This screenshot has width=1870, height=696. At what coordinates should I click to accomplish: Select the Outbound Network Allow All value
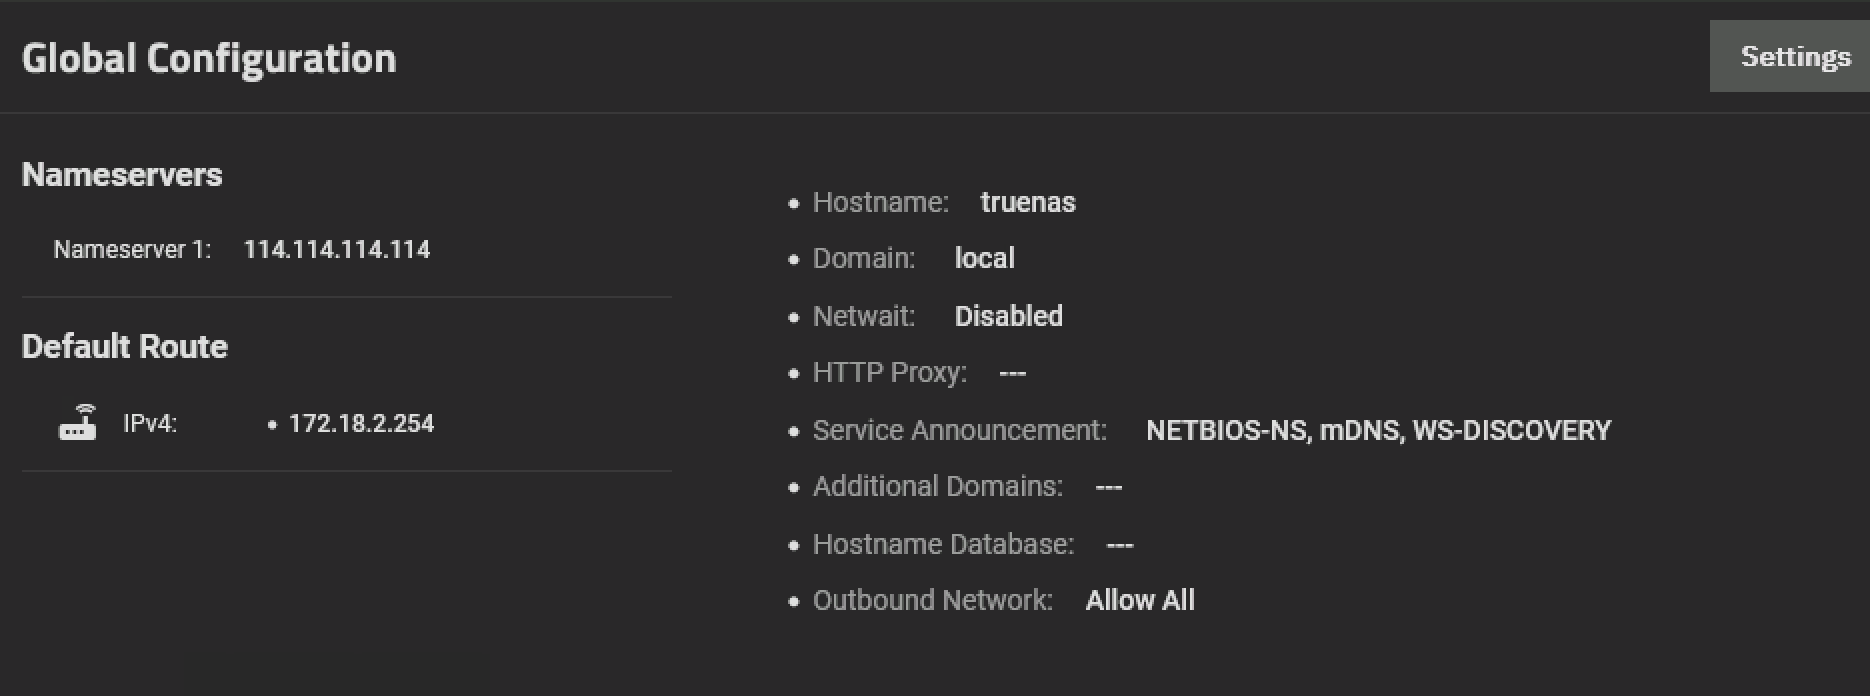pos(1140,600)
